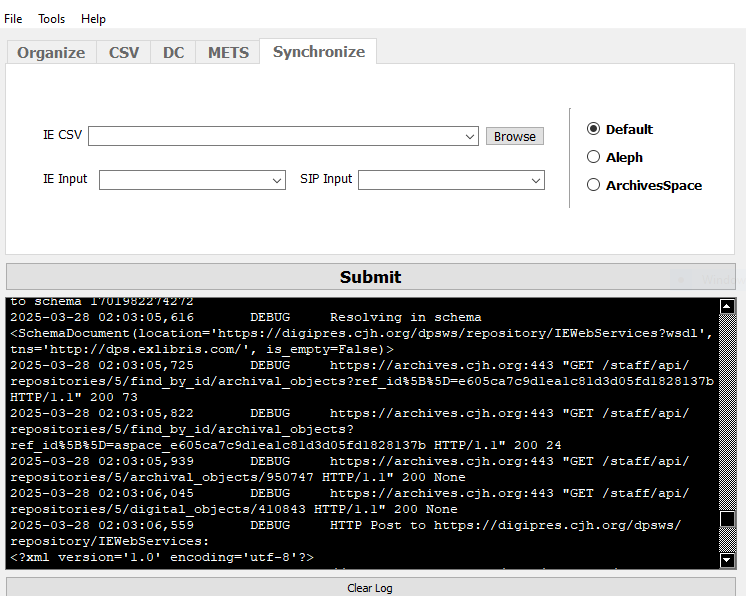Click the Clear Log button

tap(370, 587)
